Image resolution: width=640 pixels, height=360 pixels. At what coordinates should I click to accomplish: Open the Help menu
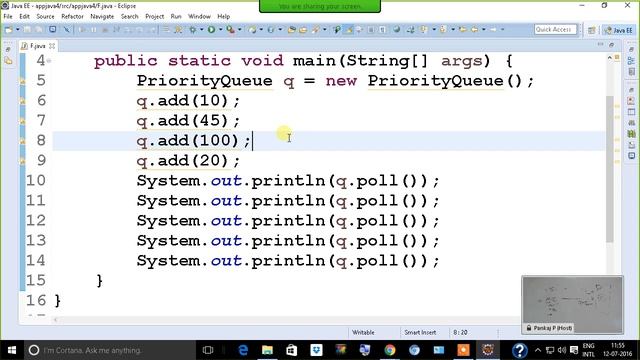coord(223,16)
